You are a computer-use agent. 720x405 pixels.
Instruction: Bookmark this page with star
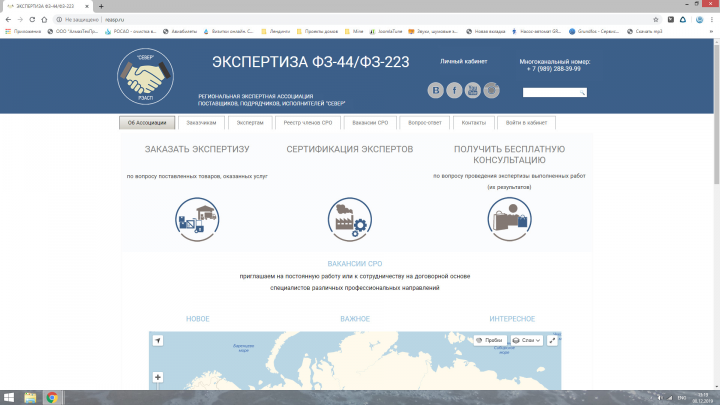(656, 19)
